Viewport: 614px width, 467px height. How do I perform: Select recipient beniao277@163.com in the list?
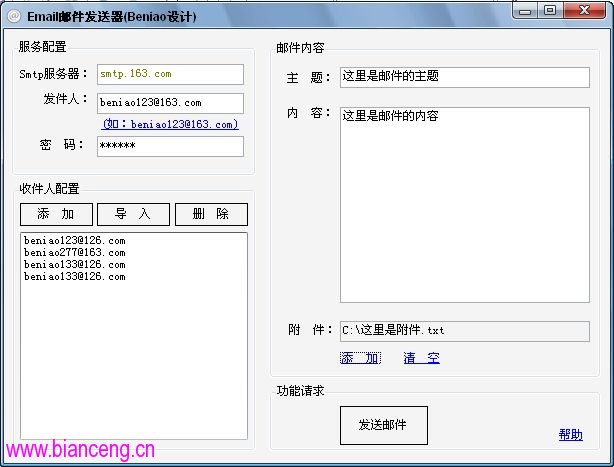[75, 252]
